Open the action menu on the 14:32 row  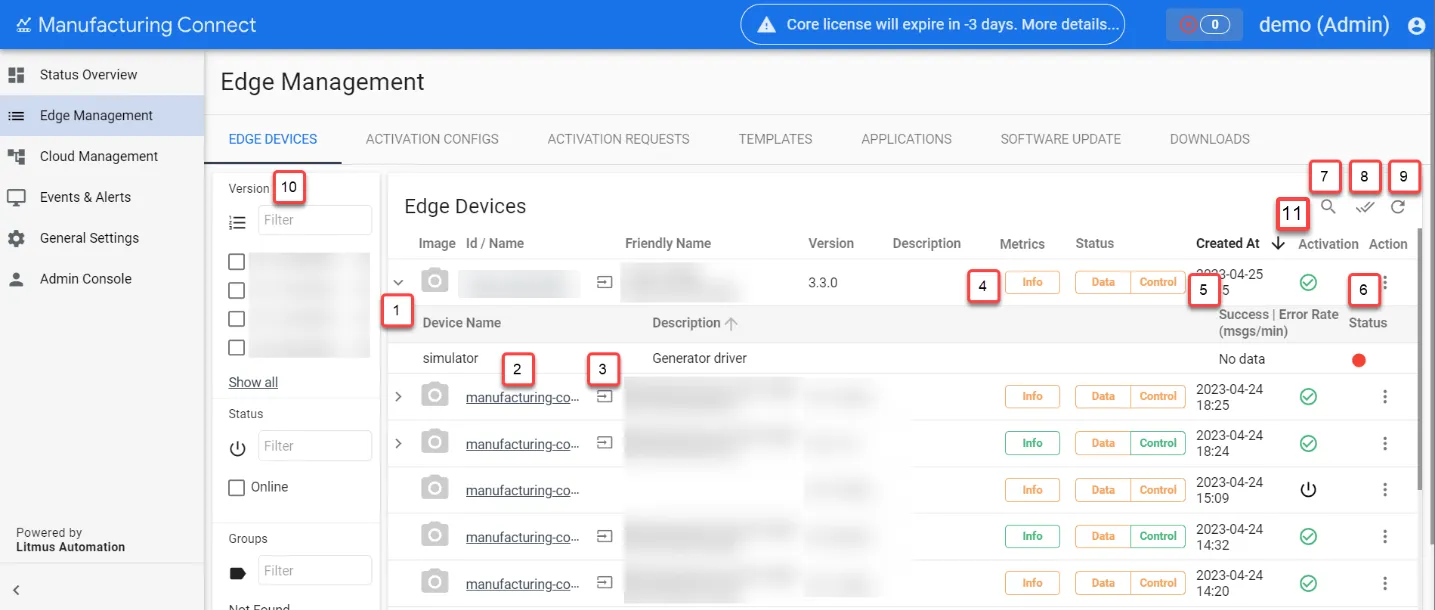1385,537
